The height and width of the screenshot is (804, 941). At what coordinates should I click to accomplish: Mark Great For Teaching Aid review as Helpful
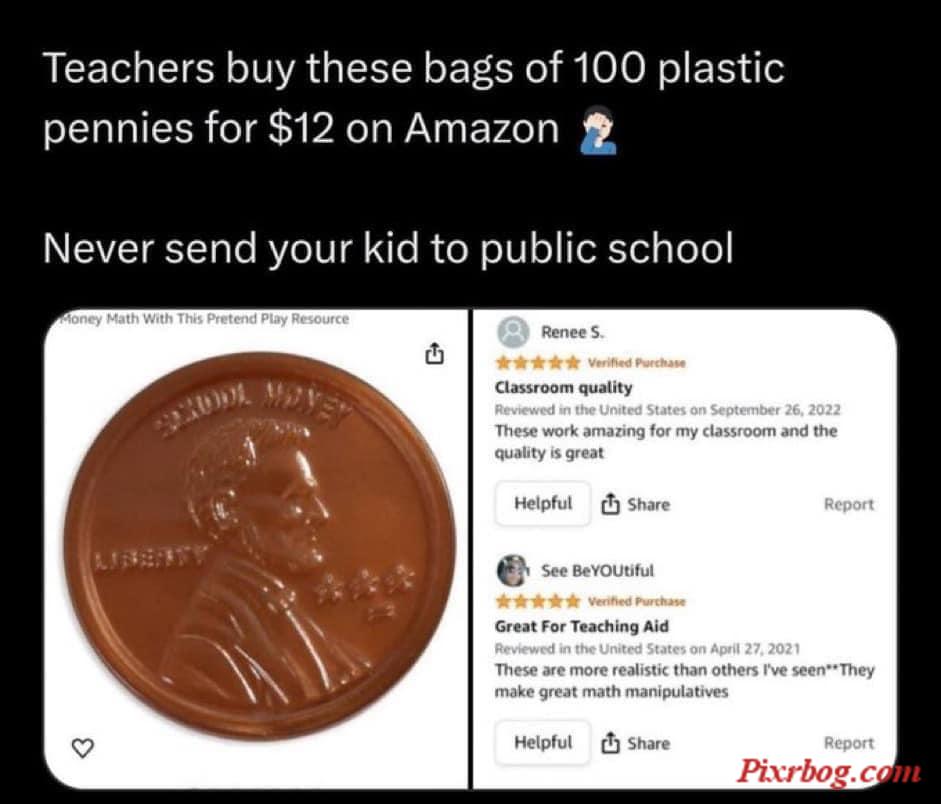(x=543, y=742)
